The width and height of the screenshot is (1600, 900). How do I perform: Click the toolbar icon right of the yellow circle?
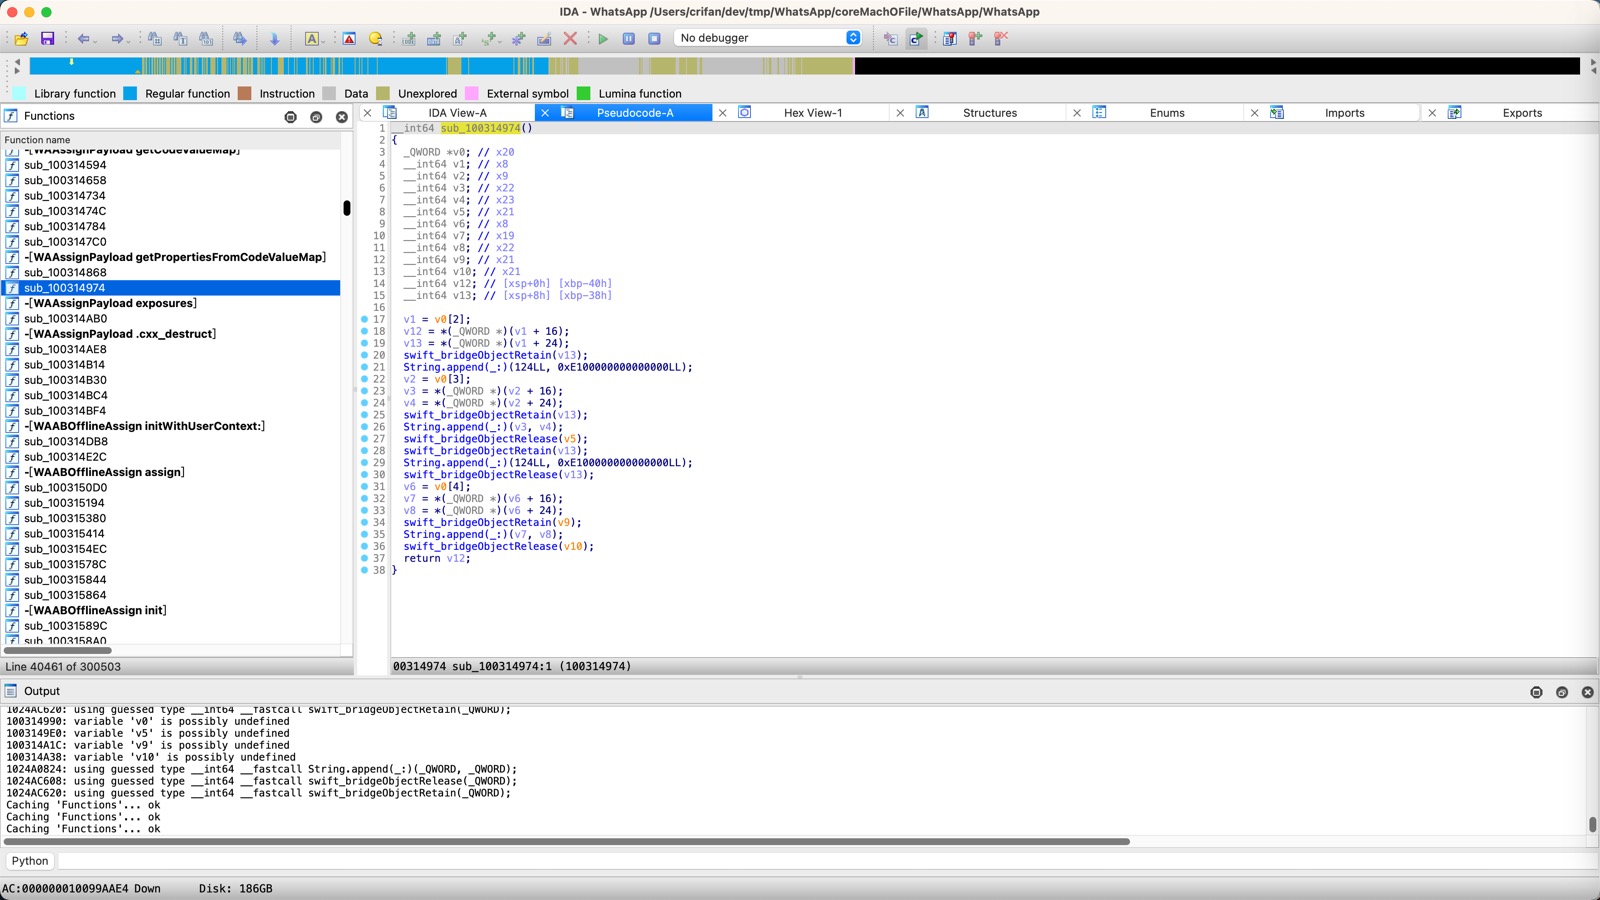(x=408, y=38)
